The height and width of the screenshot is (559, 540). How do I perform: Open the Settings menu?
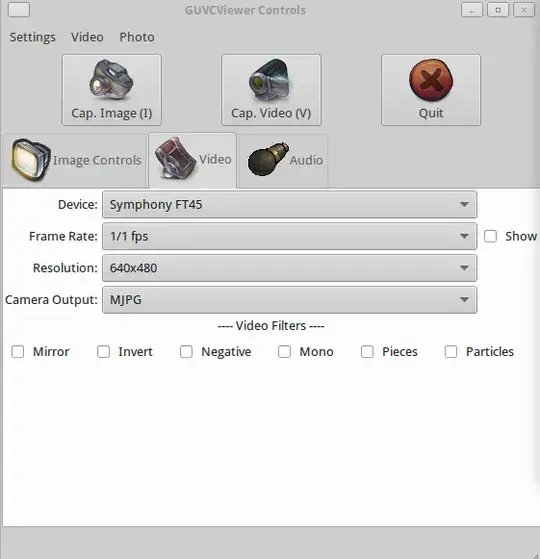[32, 37]
